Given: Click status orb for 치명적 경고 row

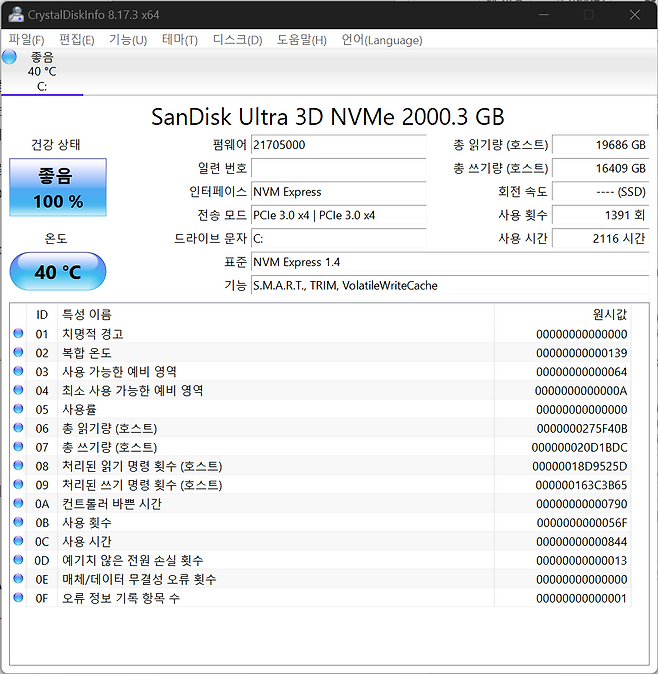Looking at the screenshot, I should point(18,334).
